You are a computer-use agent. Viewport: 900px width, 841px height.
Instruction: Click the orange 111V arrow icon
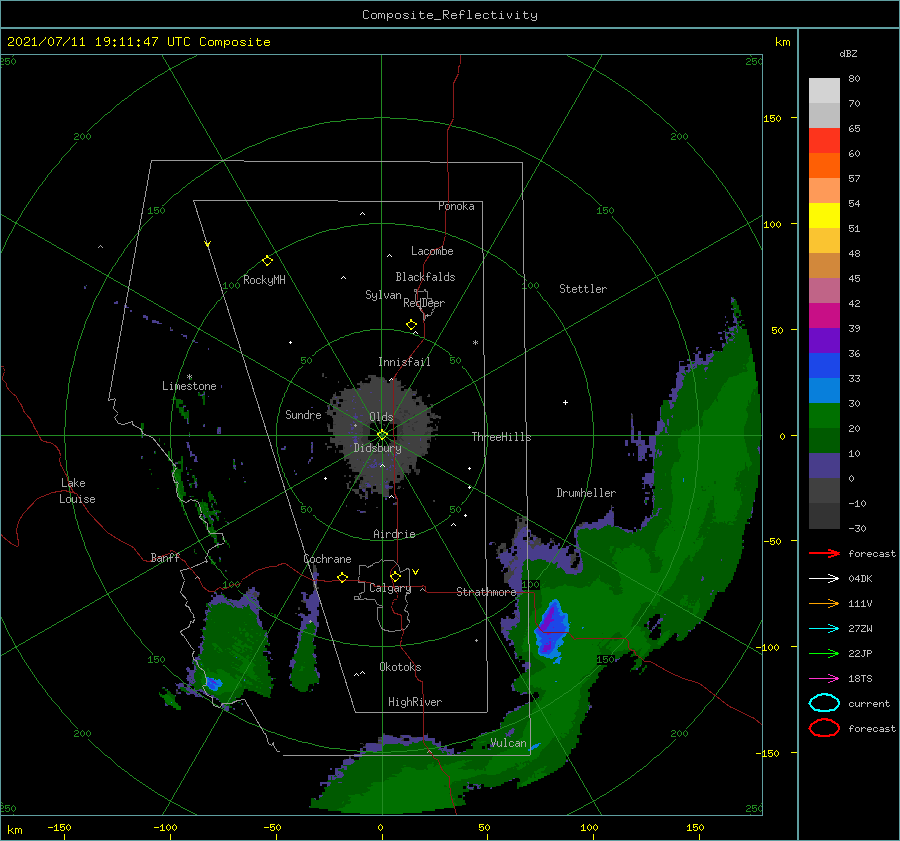point(824,603)
